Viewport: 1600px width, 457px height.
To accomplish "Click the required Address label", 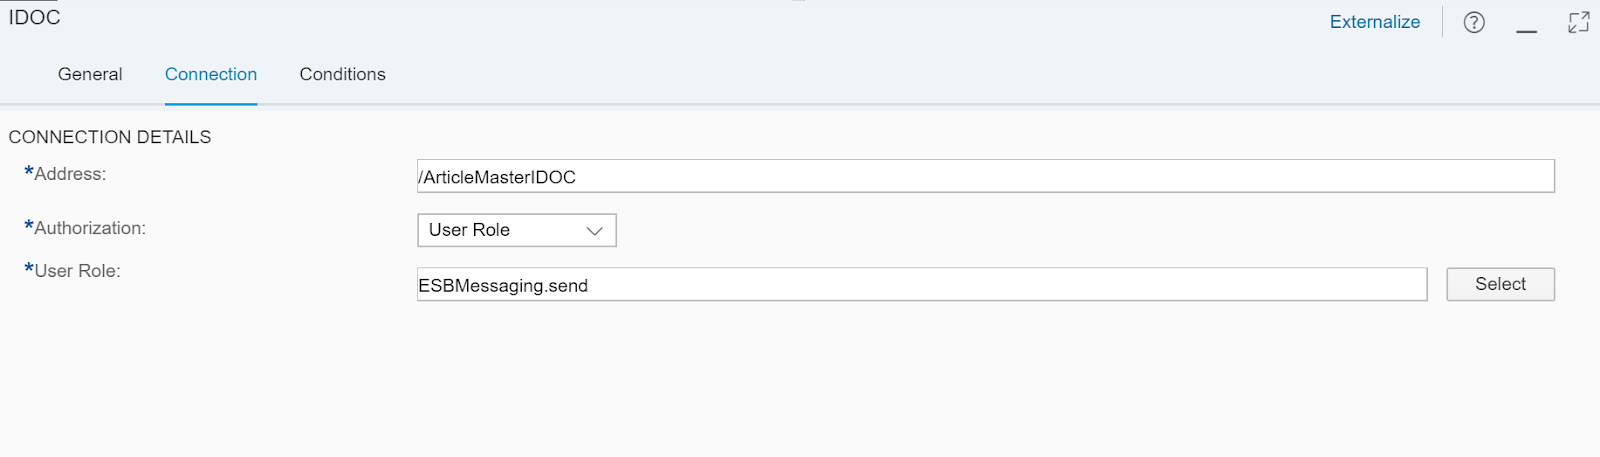I will coord(65,174).
